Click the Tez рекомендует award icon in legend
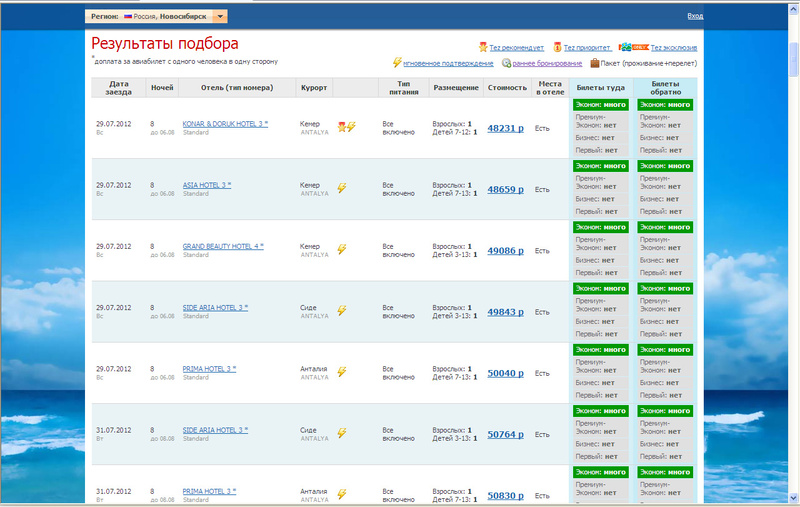Image resolution: width=800 pixels, height=507 pixels. click(483, 47)
